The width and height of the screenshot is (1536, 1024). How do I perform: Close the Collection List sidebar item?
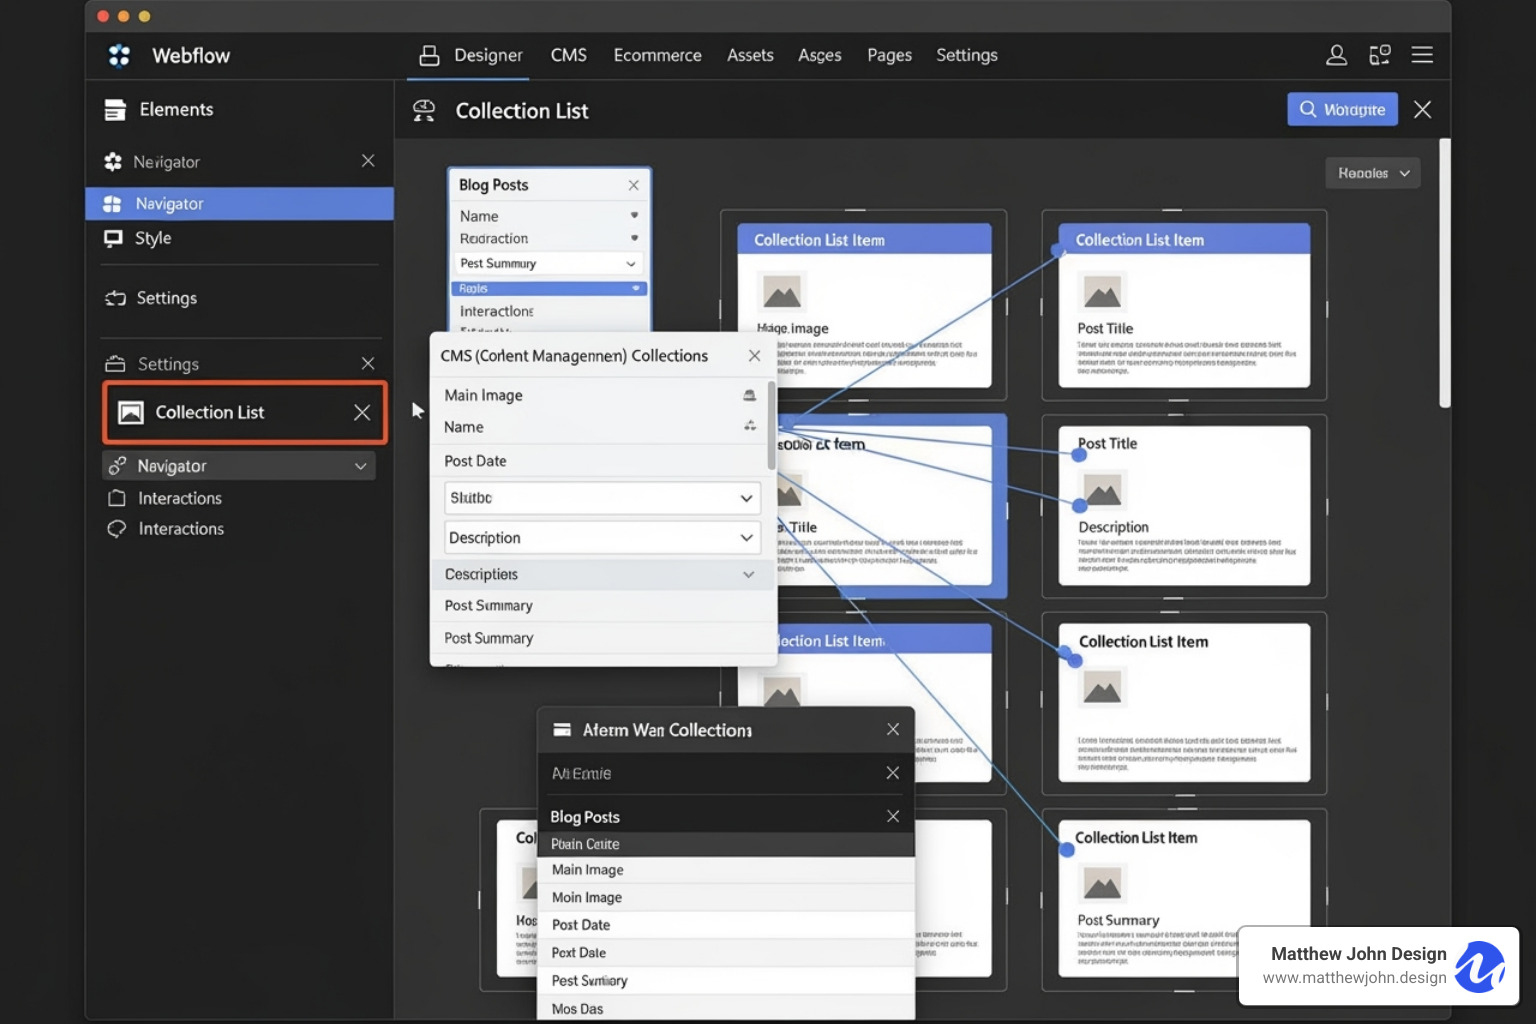tap(362, 412)
